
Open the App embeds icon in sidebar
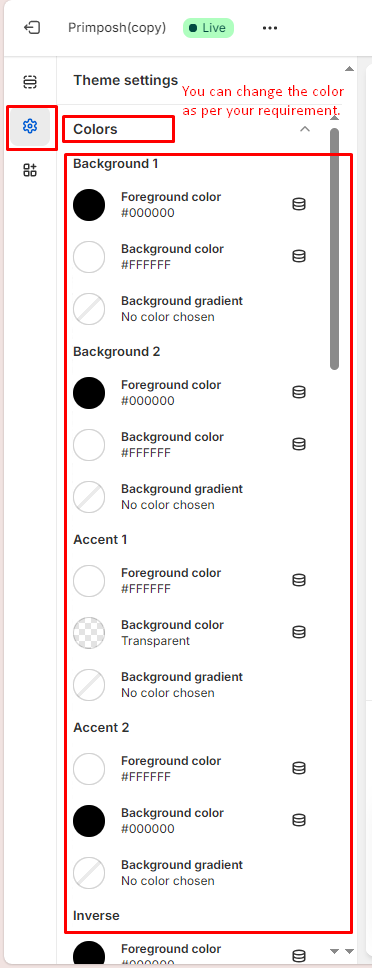pyautogui.click(x=30, y=170)
